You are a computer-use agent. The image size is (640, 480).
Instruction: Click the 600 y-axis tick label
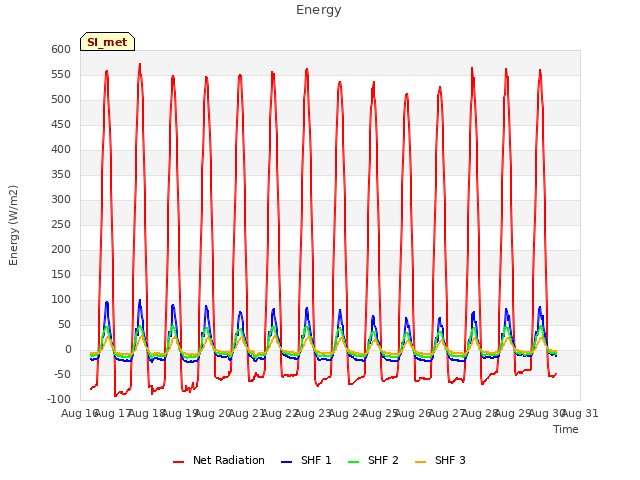click(61, 49)
